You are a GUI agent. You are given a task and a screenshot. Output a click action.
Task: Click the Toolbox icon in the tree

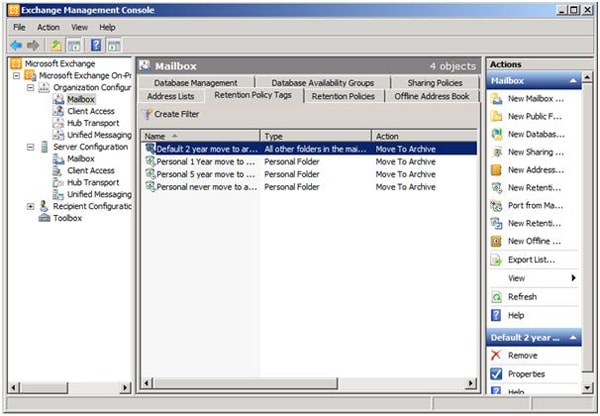click(x=44, y=218)
